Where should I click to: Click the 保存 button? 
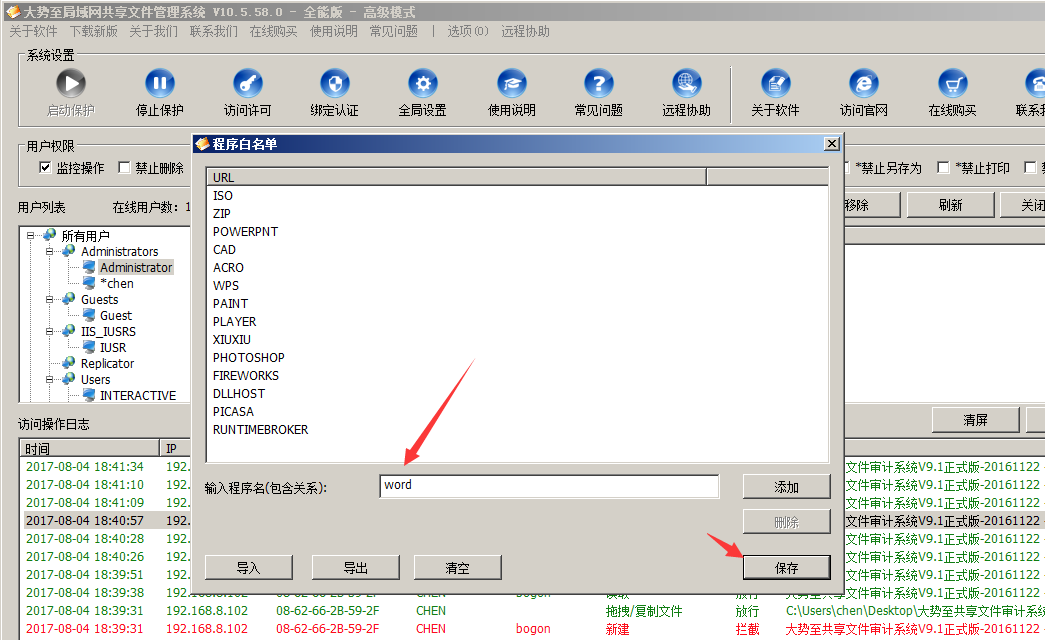[x=786, y=567]
